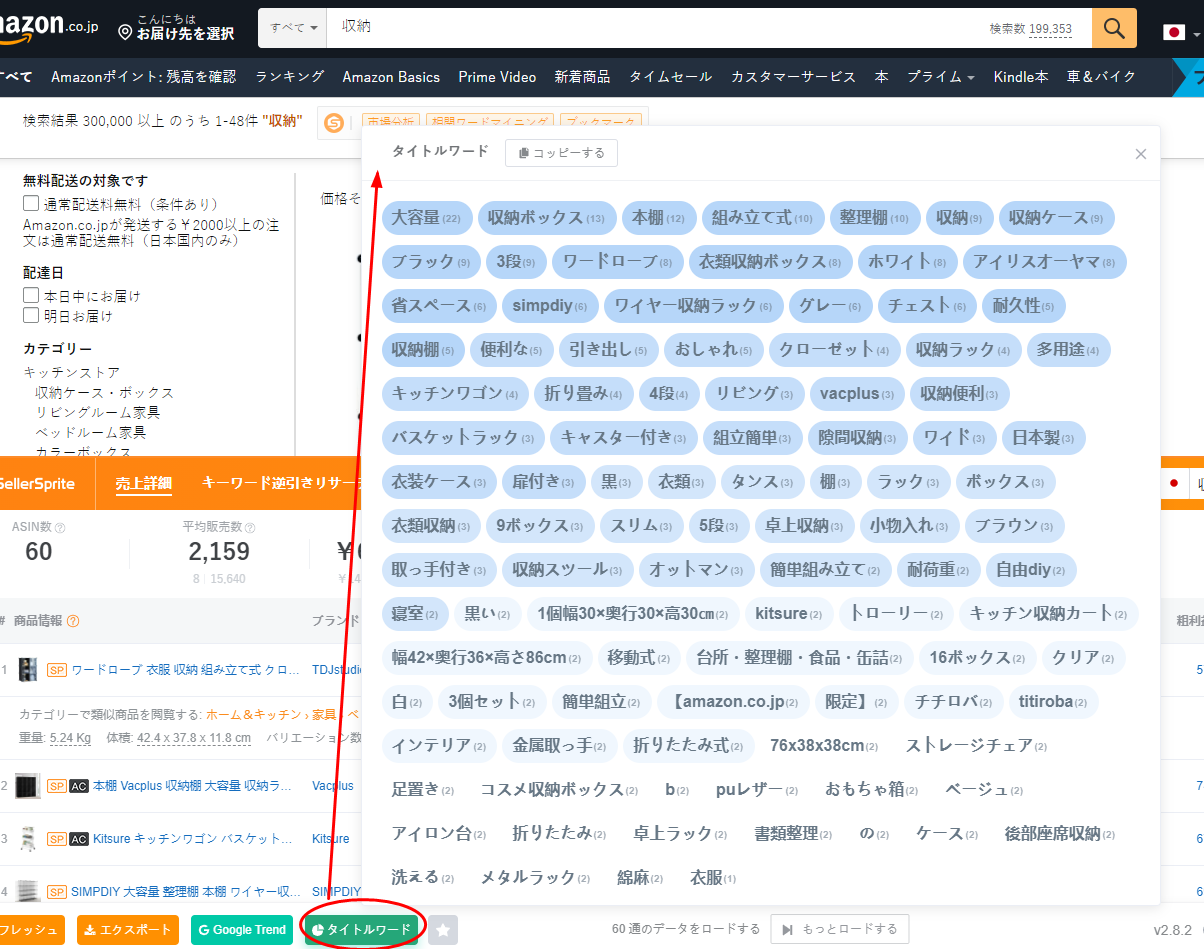This screenshot has width=1204, height=949.
Task: Select the 収納ボックス (13) keyword tag
Action: [x=546, y=218]
